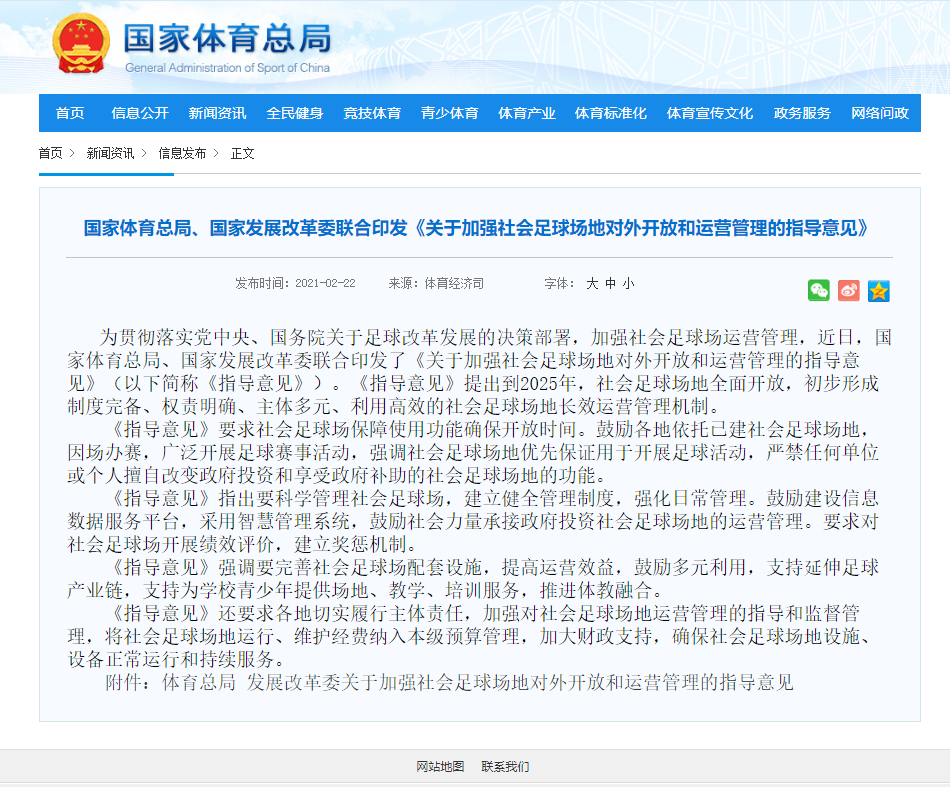Screen dimensions: 950x787
Task: Select 全民健身 in navigation bar
Action: [296, 113]
